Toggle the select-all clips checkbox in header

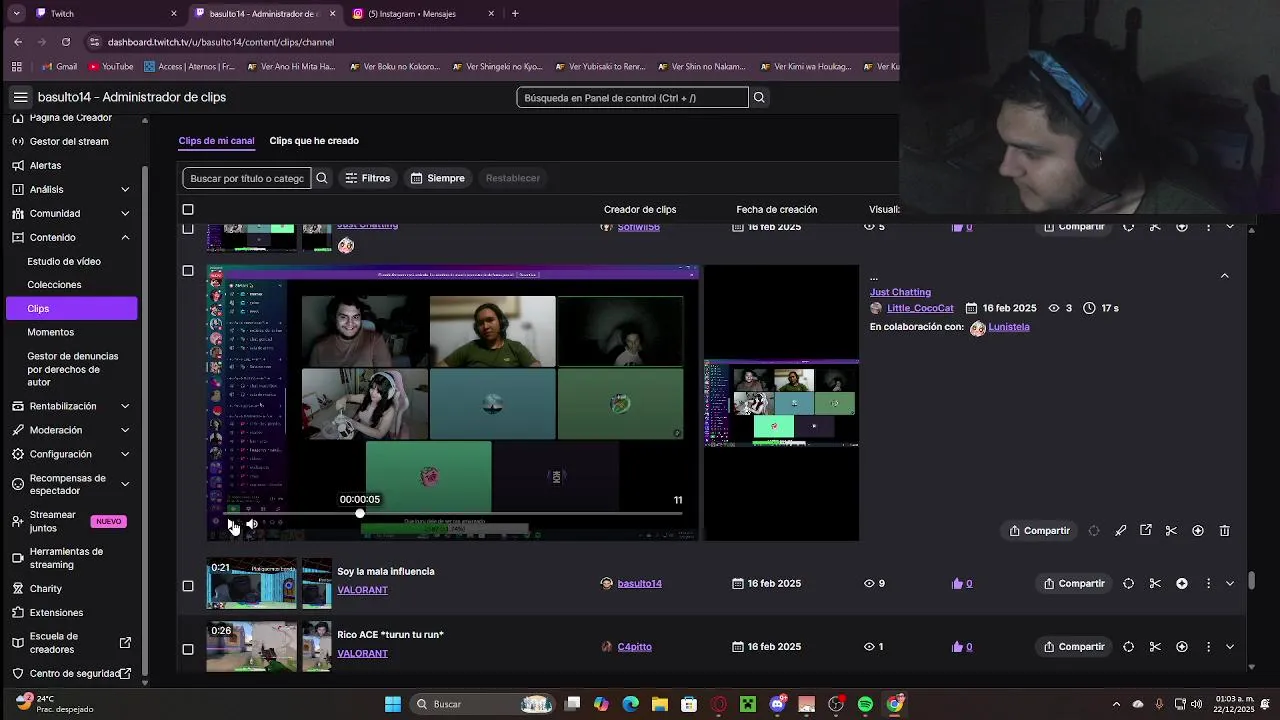(x=188, y=209)
